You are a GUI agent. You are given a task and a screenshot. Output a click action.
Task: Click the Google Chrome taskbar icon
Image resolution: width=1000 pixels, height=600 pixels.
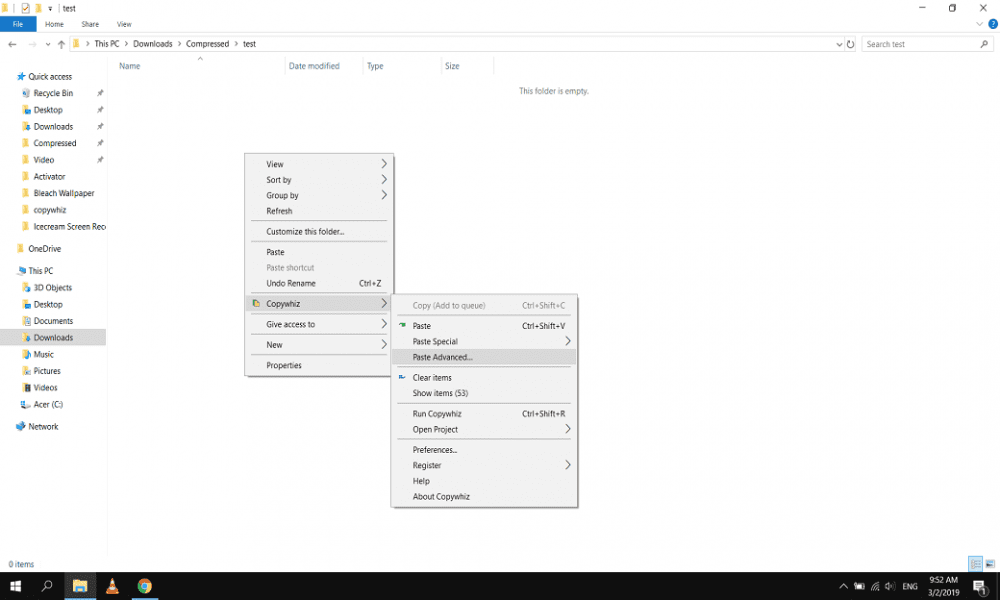coord(145,586)
